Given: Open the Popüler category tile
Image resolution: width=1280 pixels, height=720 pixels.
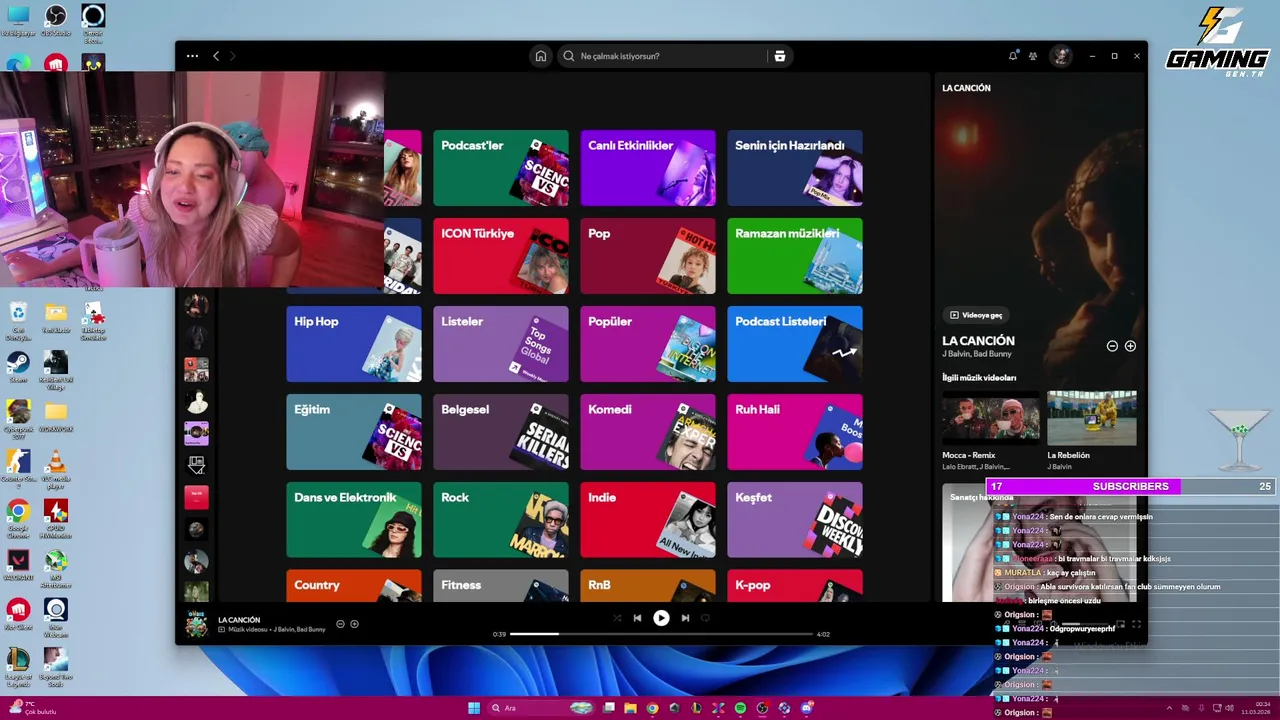Looking at the screenshot, I should (x=648, y=344).
